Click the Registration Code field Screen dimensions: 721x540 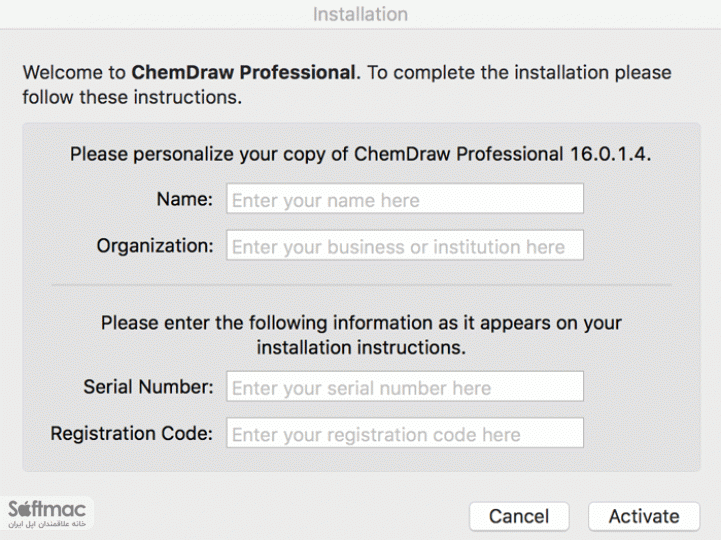coord(405,433)
